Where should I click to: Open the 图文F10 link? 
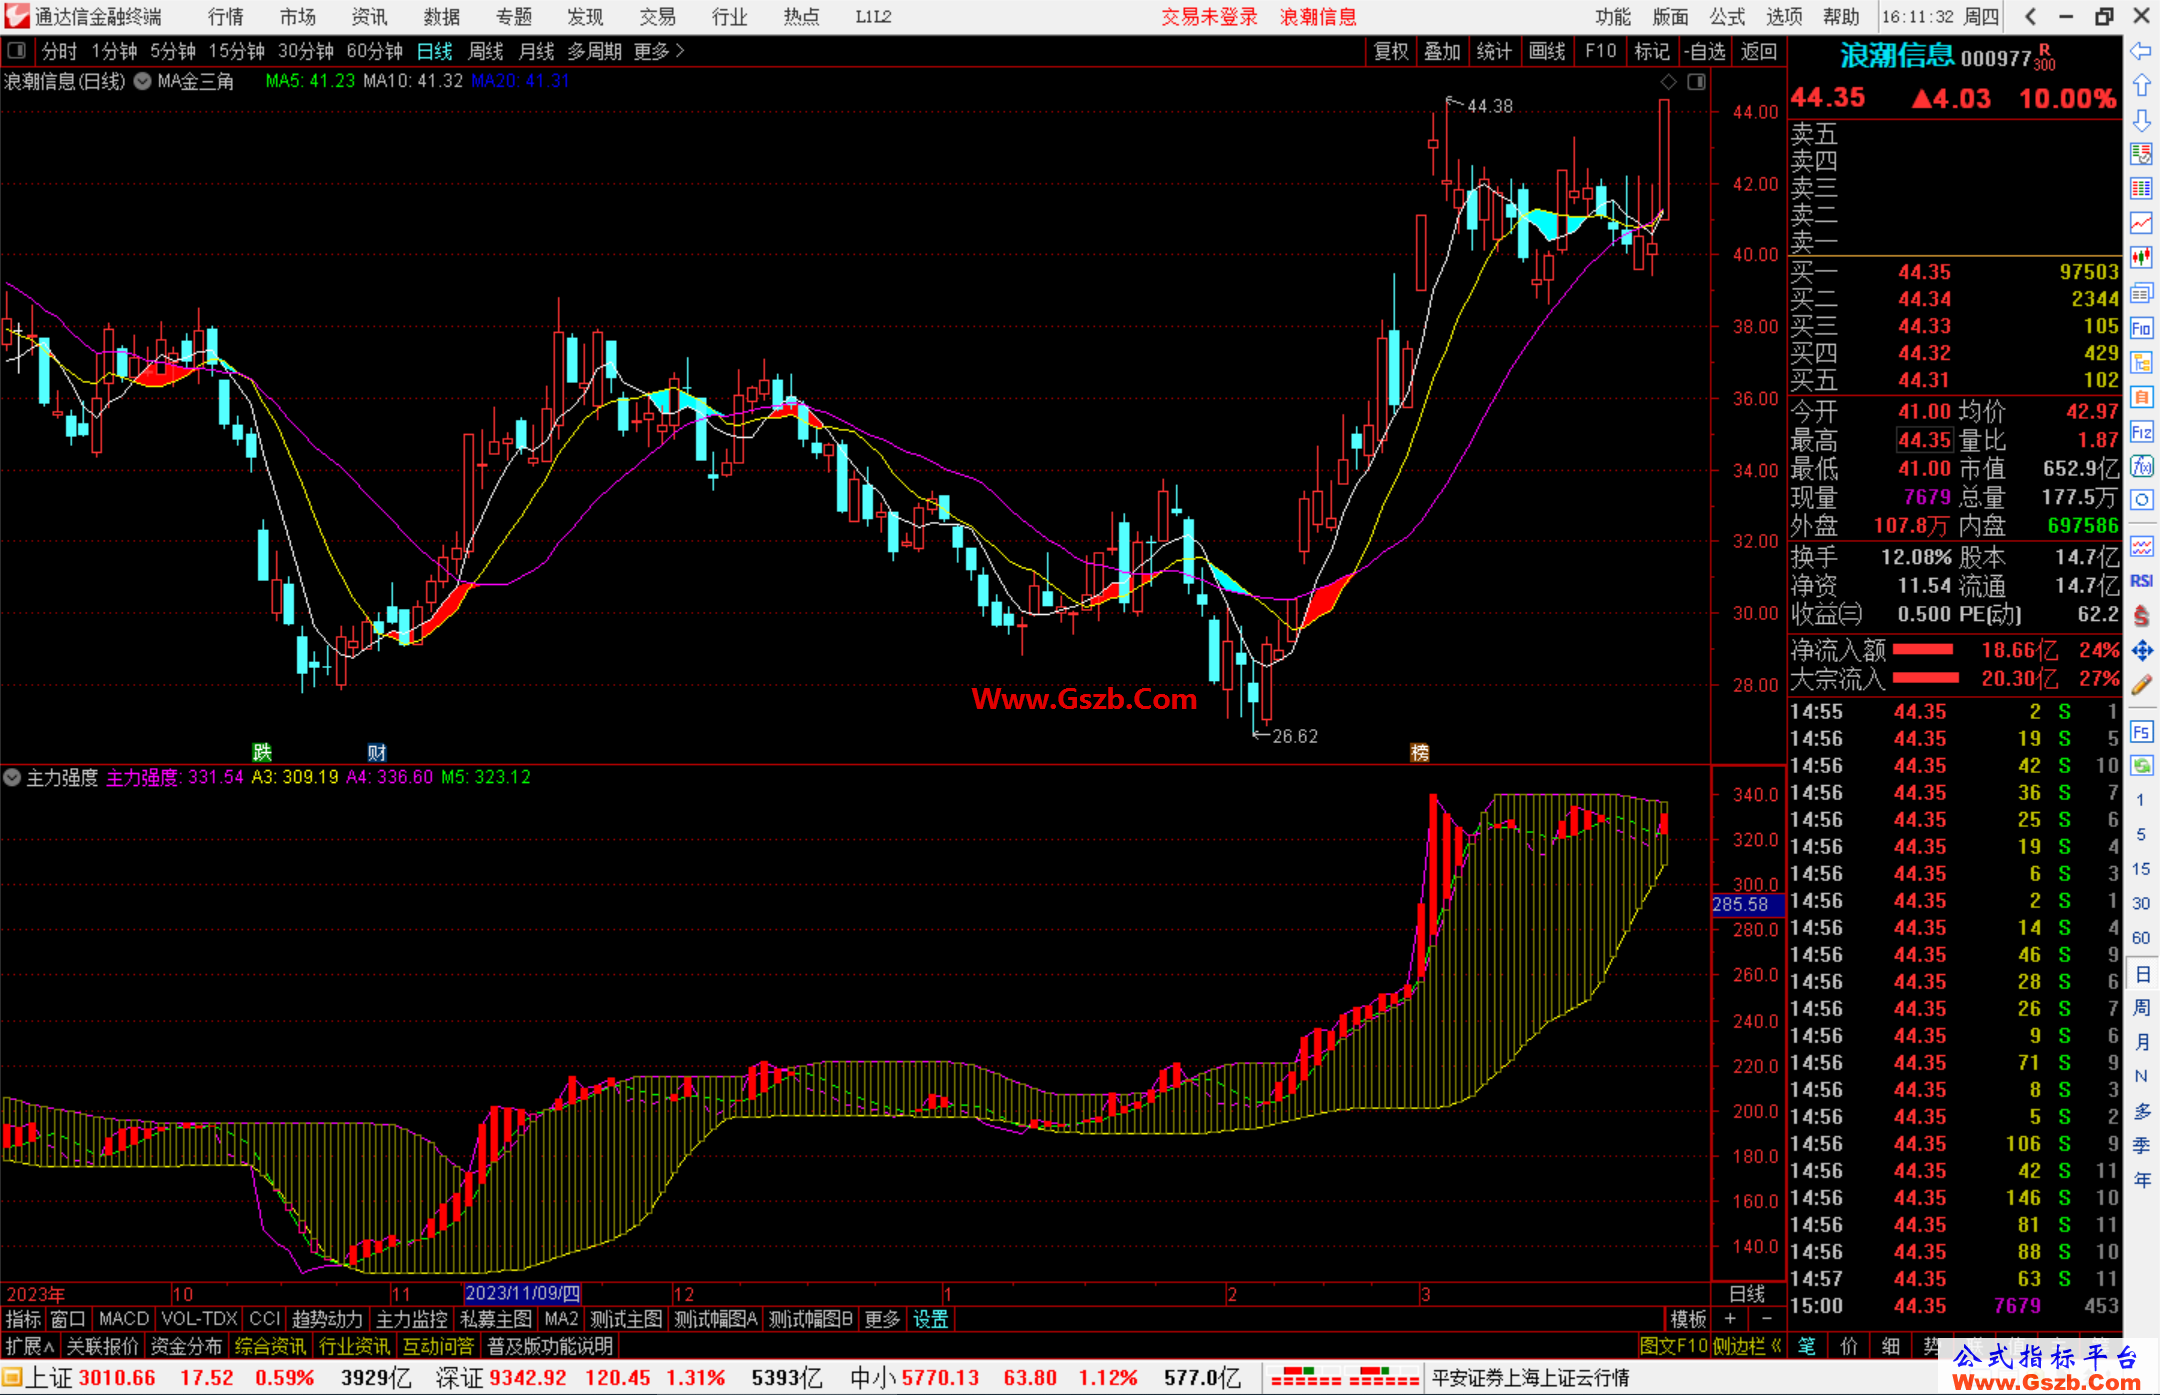coord(1673,1346)
